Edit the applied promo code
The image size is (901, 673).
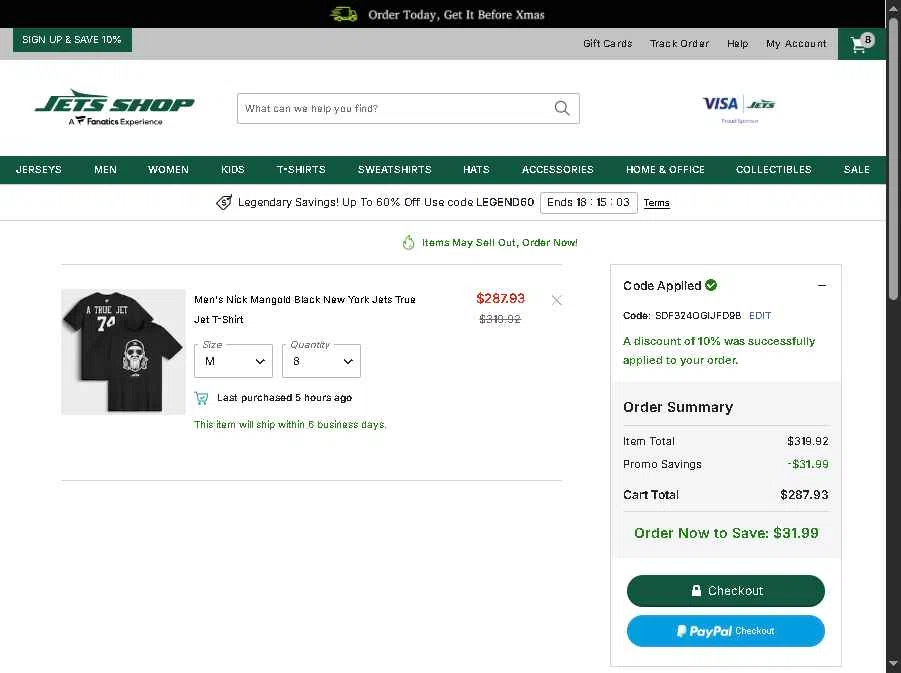point(760,316)
